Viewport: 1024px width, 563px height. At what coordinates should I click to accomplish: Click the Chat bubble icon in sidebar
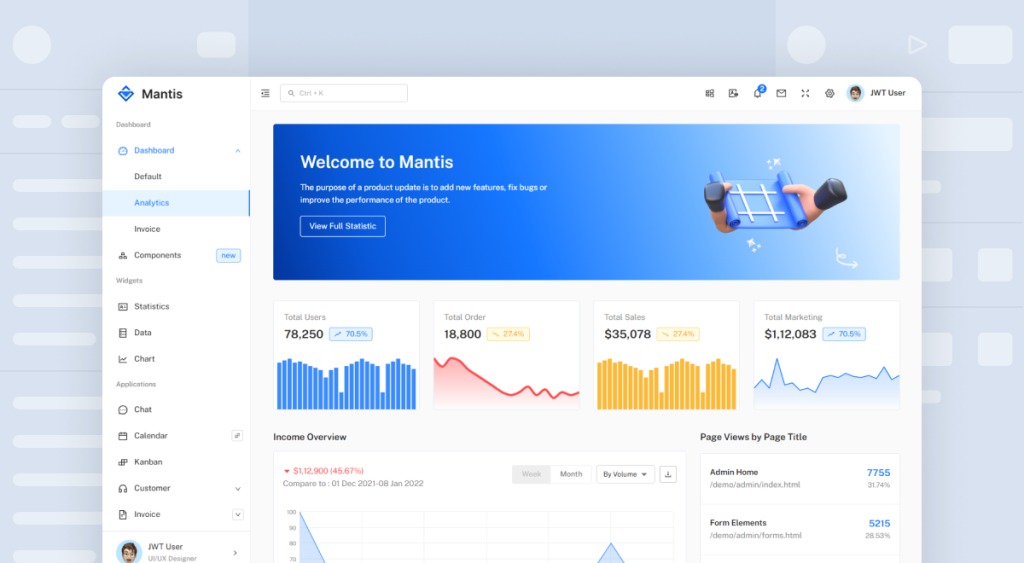(122, 410)
